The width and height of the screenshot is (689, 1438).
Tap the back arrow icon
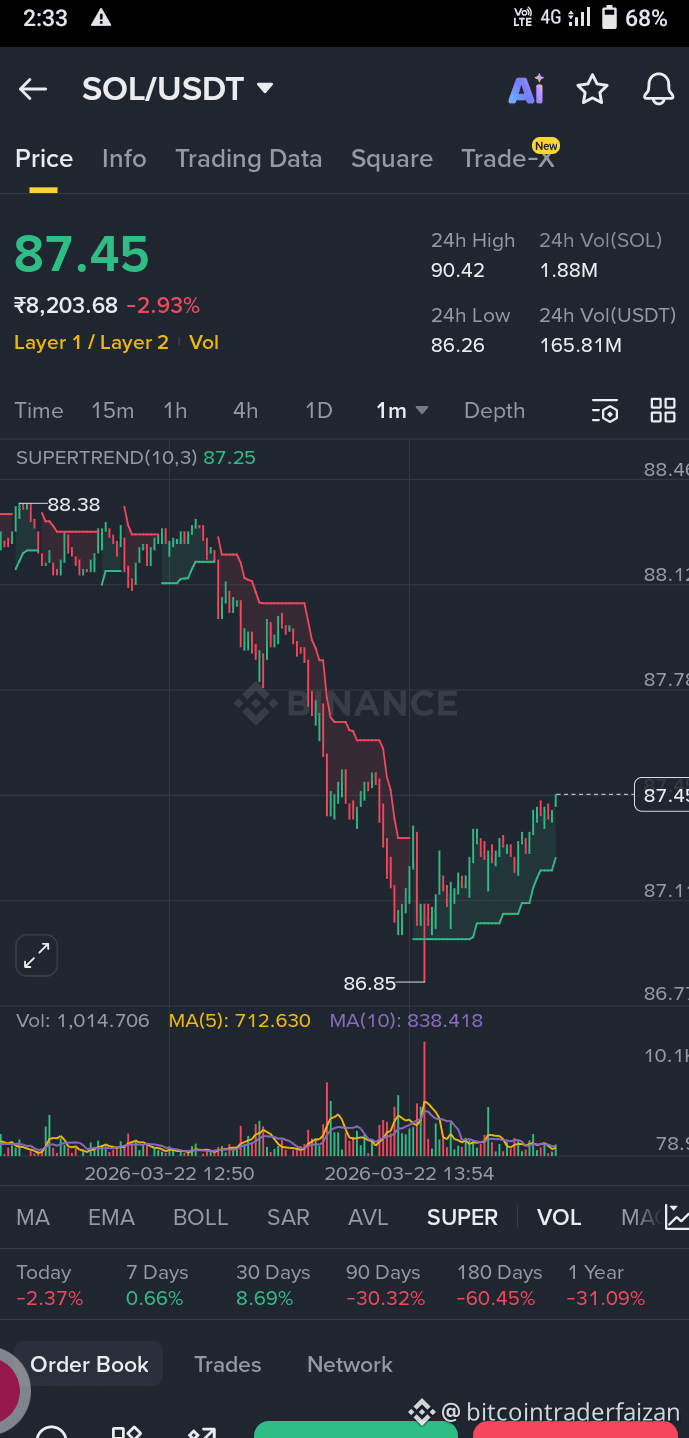click(33, 89)
